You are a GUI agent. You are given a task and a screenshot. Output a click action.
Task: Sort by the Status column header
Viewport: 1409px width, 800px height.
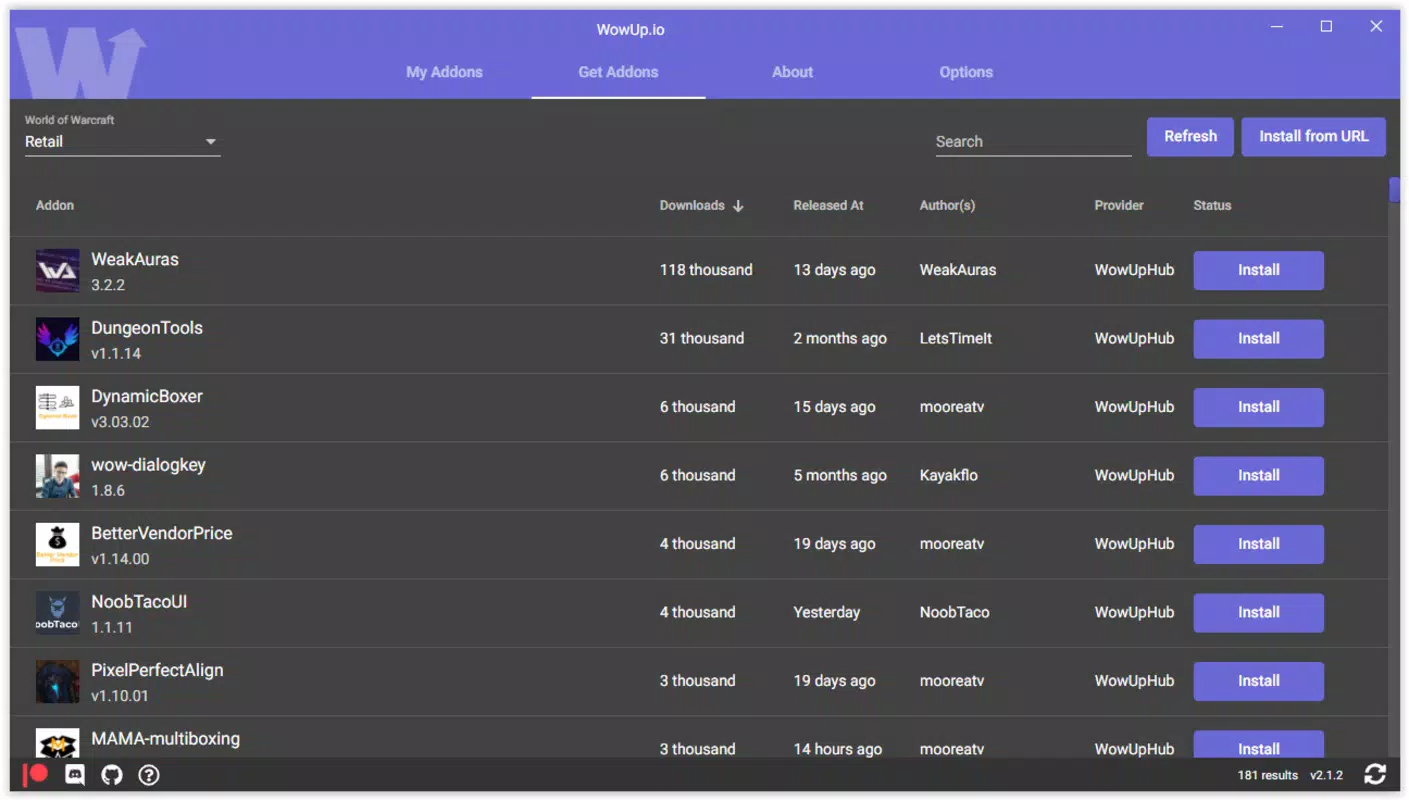pos(1212,206)
